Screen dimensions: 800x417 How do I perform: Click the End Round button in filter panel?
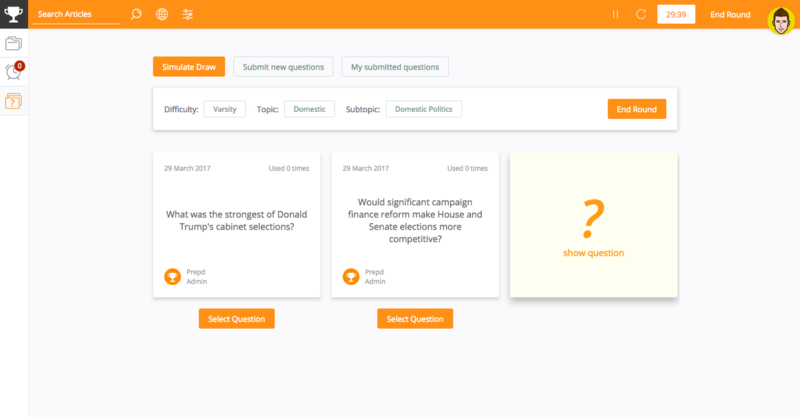637,109
